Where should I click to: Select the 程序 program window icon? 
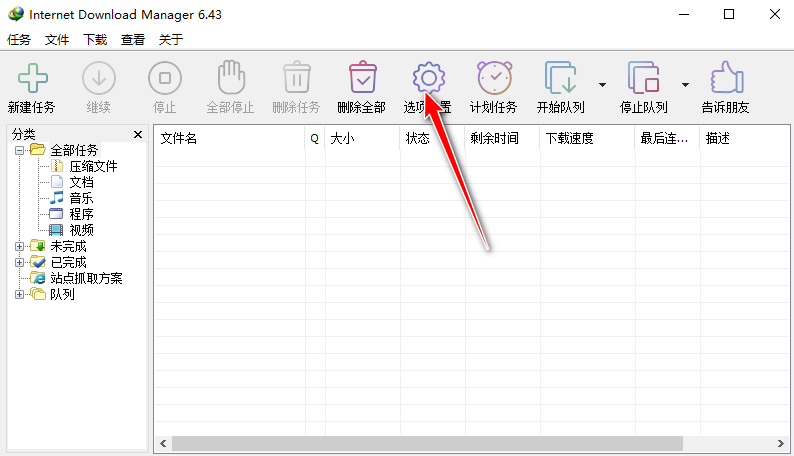56,214
